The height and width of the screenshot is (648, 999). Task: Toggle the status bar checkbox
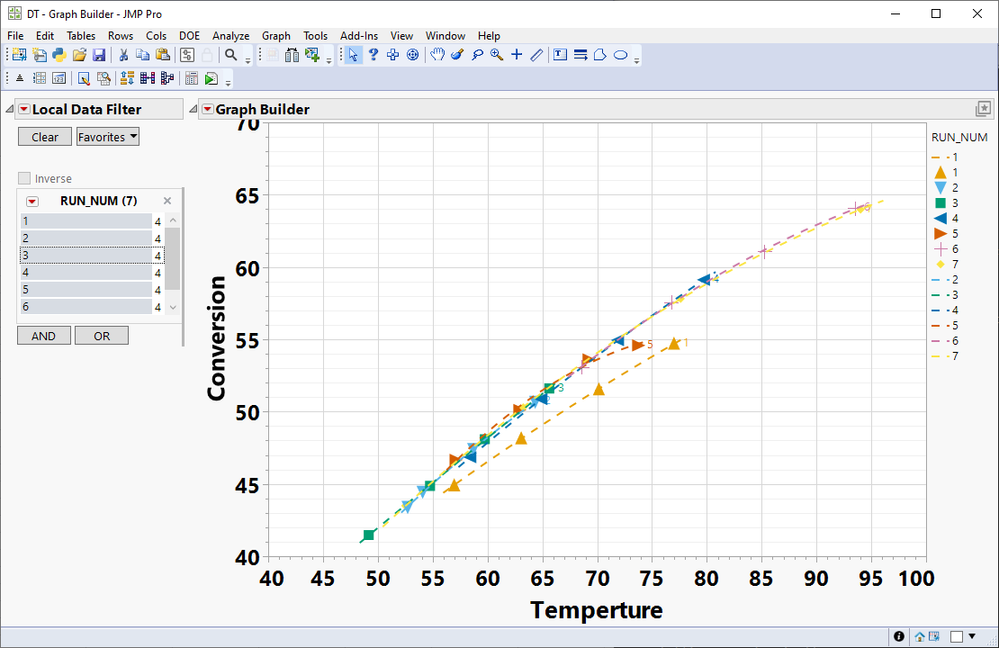956,636
